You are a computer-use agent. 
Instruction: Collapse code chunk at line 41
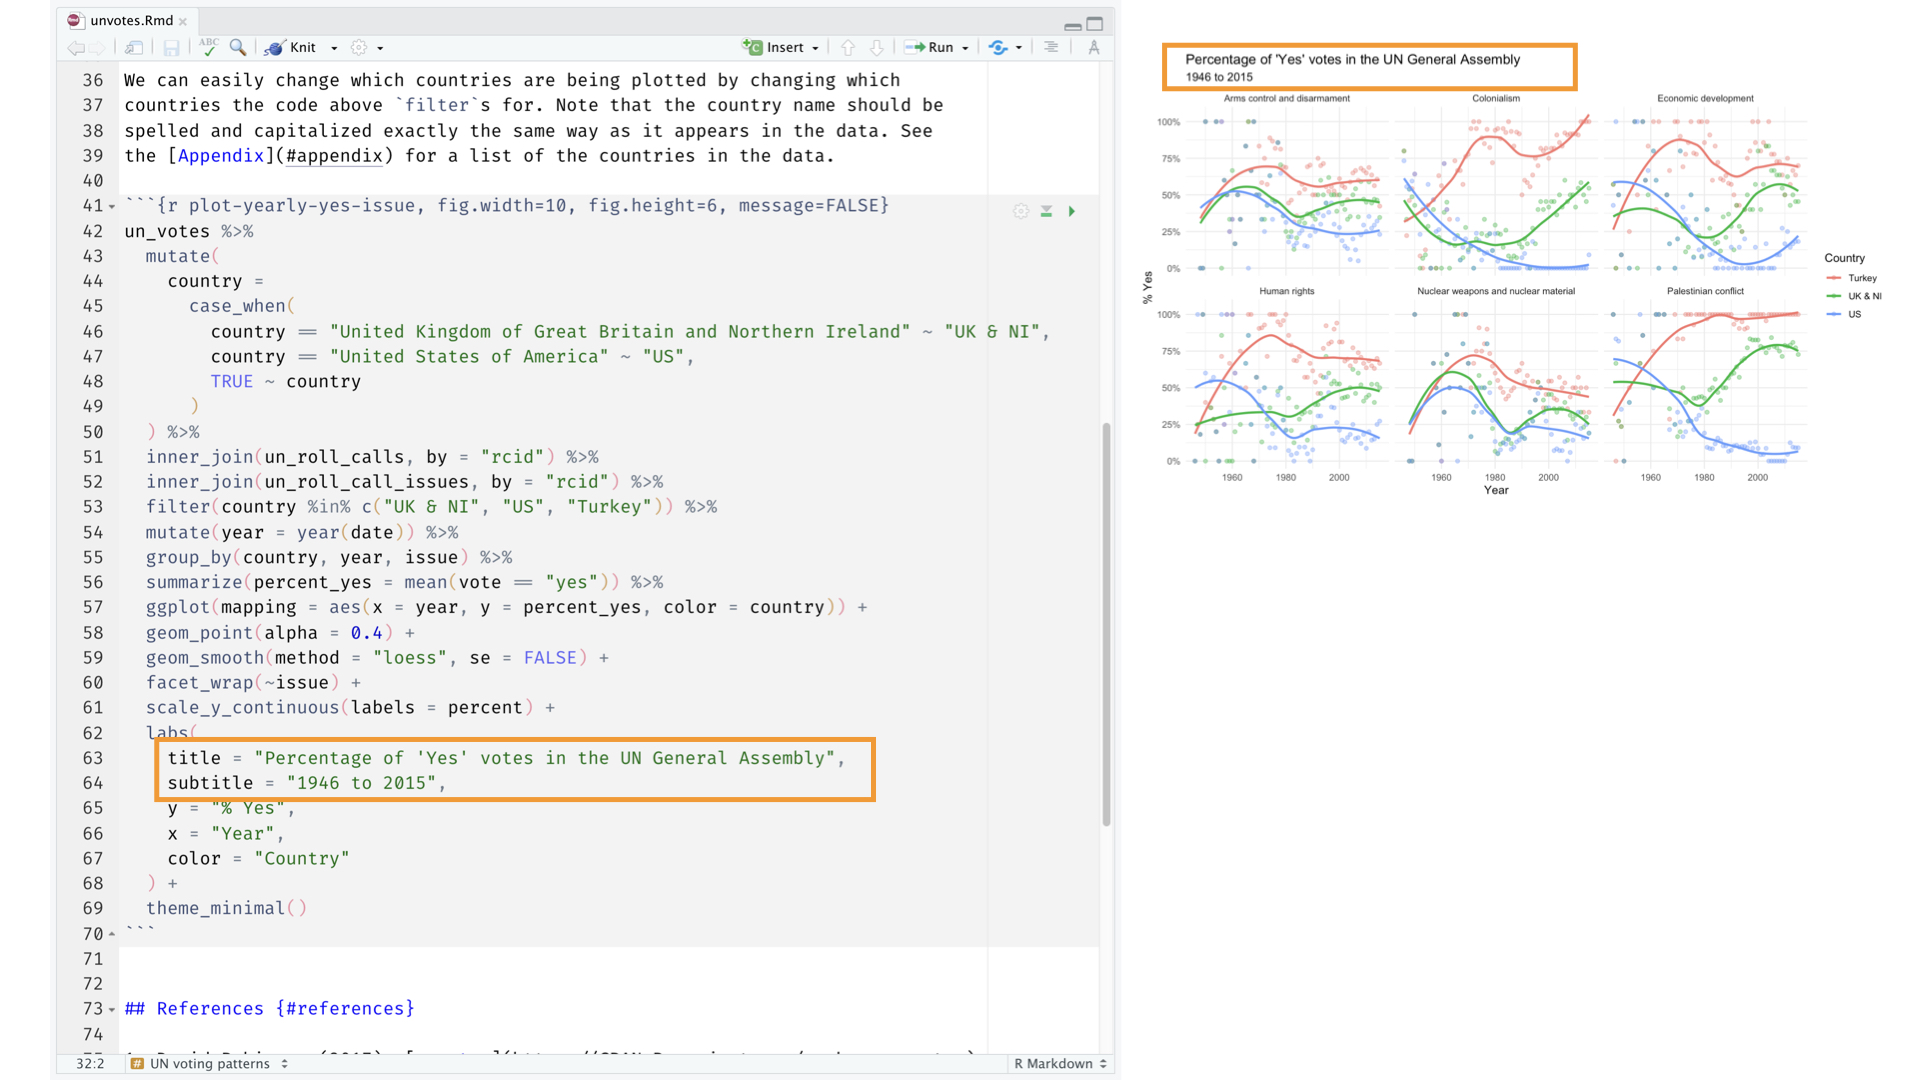click(x=112, y=207)
